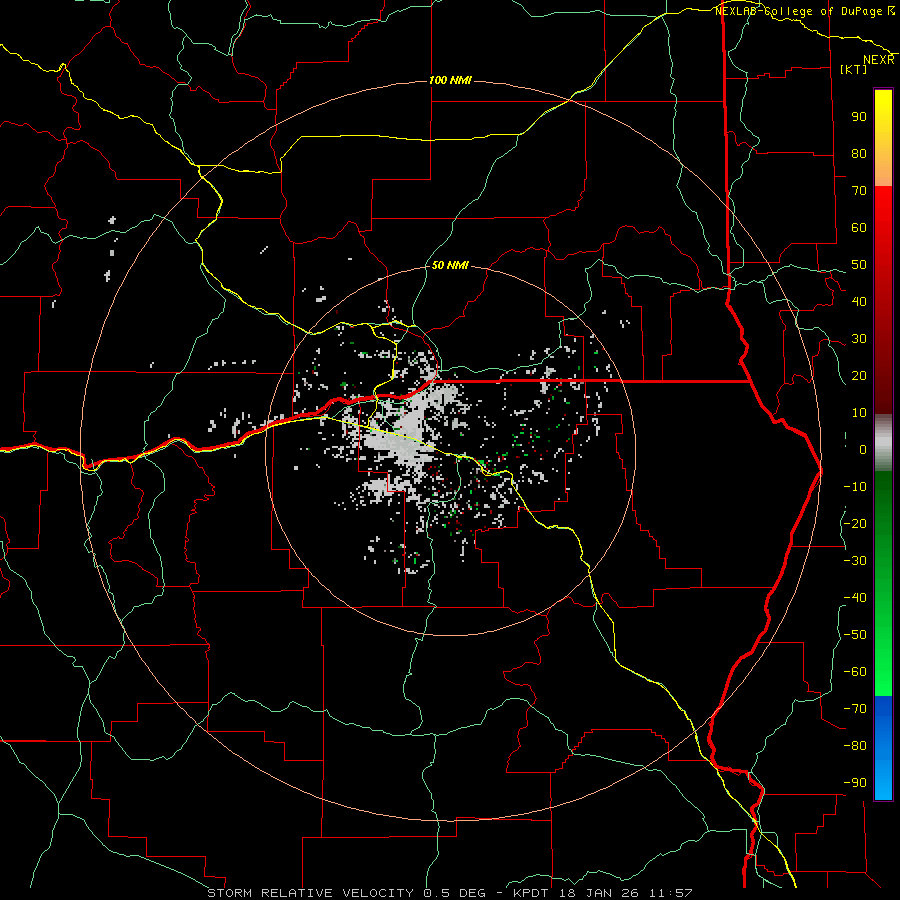This screenshot has height=900, width=900.
Task: Click the 60 value on velocity scale
Action: coord(859,227)
